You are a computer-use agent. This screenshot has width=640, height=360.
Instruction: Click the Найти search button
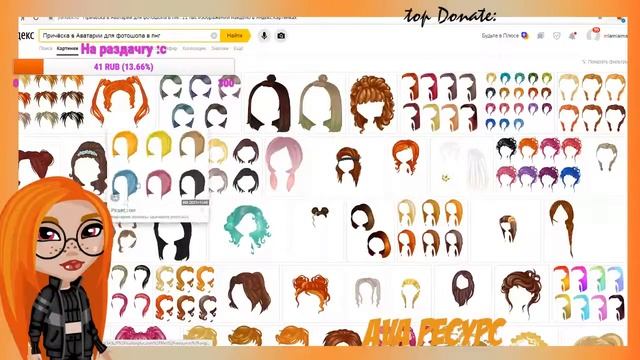[x=235, y=36]
